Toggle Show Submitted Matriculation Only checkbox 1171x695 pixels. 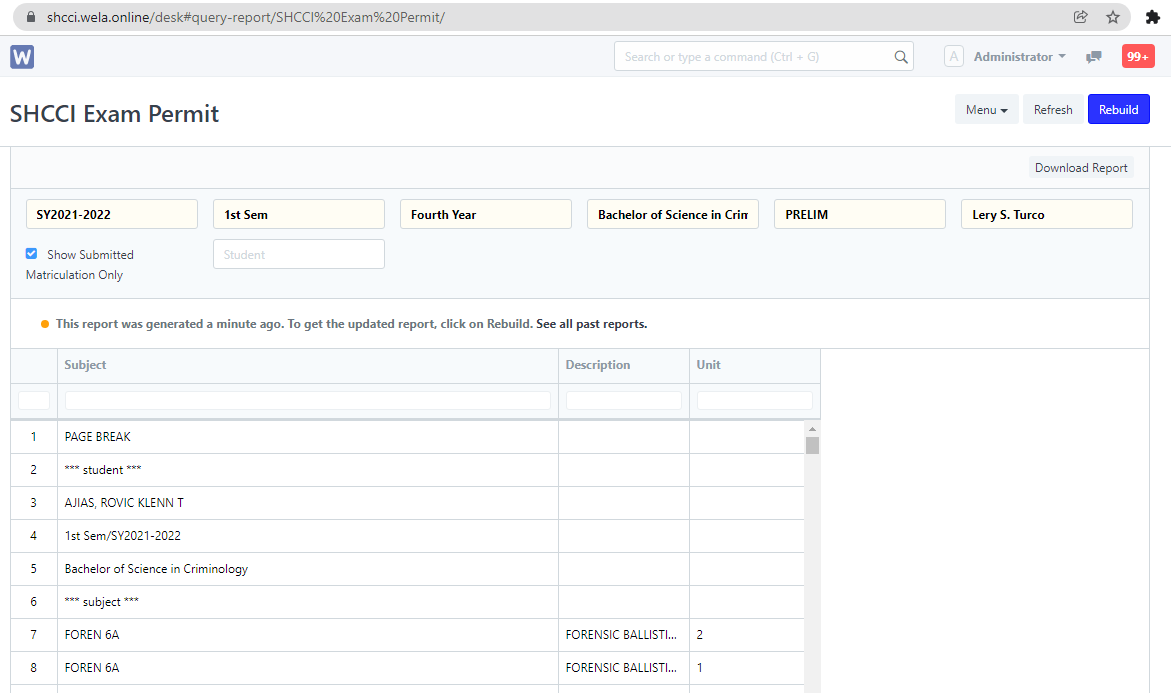click(x=31, y=254)
